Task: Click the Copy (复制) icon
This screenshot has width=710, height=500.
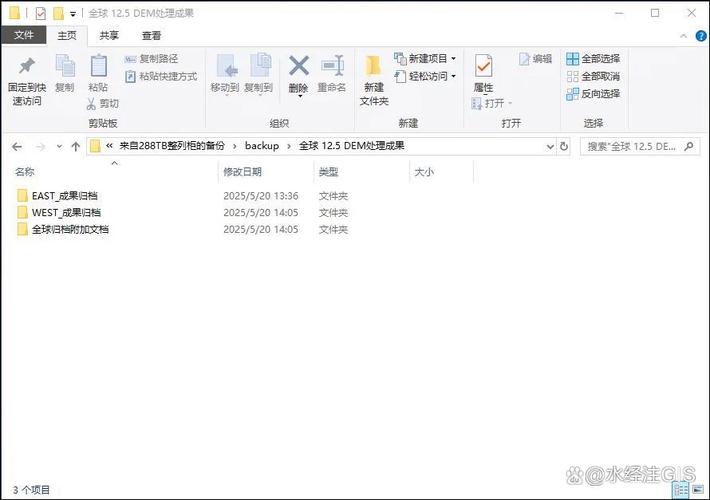Action: (x=65, y=66)
